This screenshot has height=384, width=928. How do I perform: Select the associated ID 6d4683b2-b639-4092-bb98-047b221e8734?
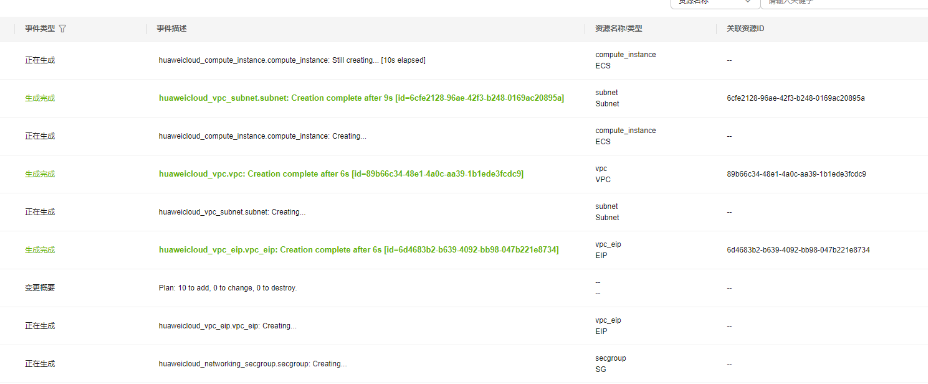798,250
